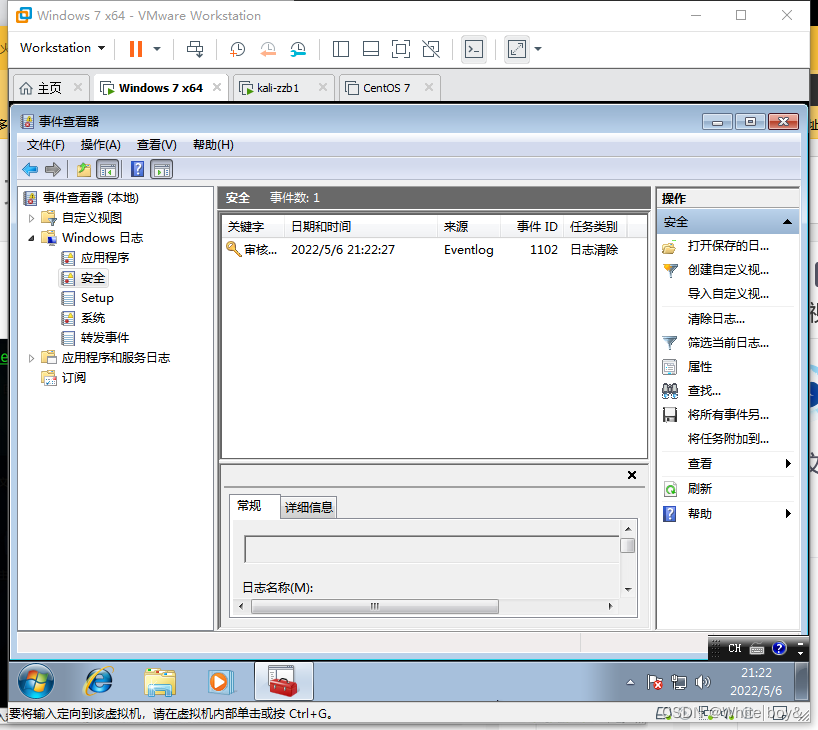Click the up one level folder icon
818x730 pixels.
point(83,169)
